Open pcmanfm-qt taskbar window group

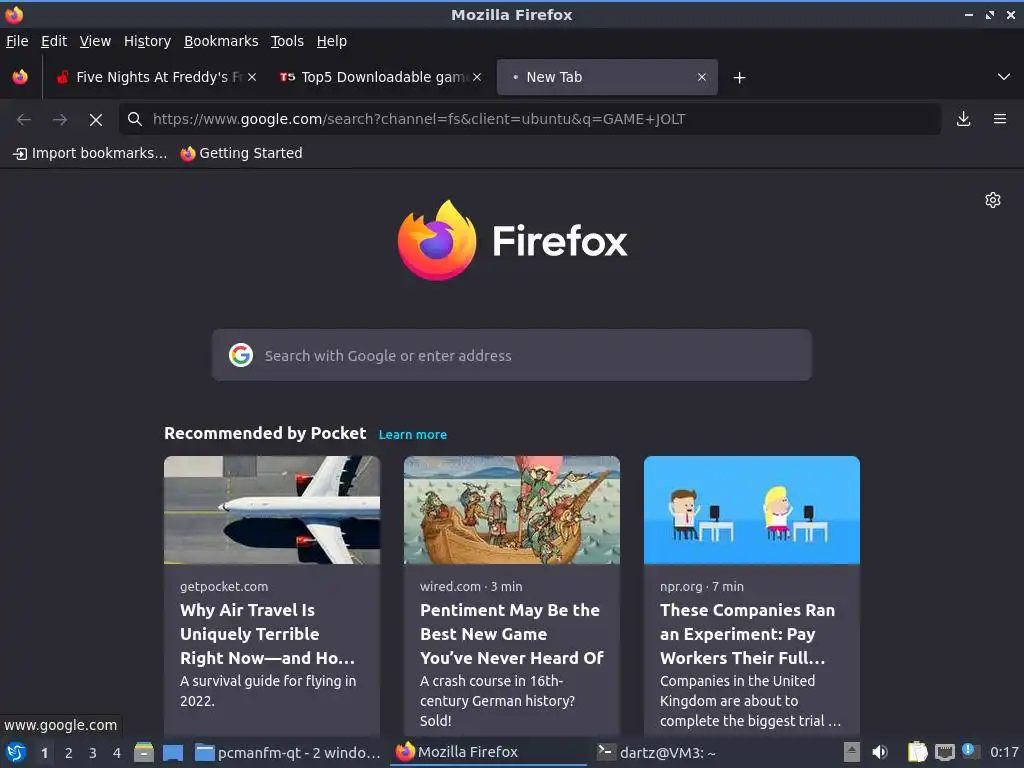click(x=288, y=752)
